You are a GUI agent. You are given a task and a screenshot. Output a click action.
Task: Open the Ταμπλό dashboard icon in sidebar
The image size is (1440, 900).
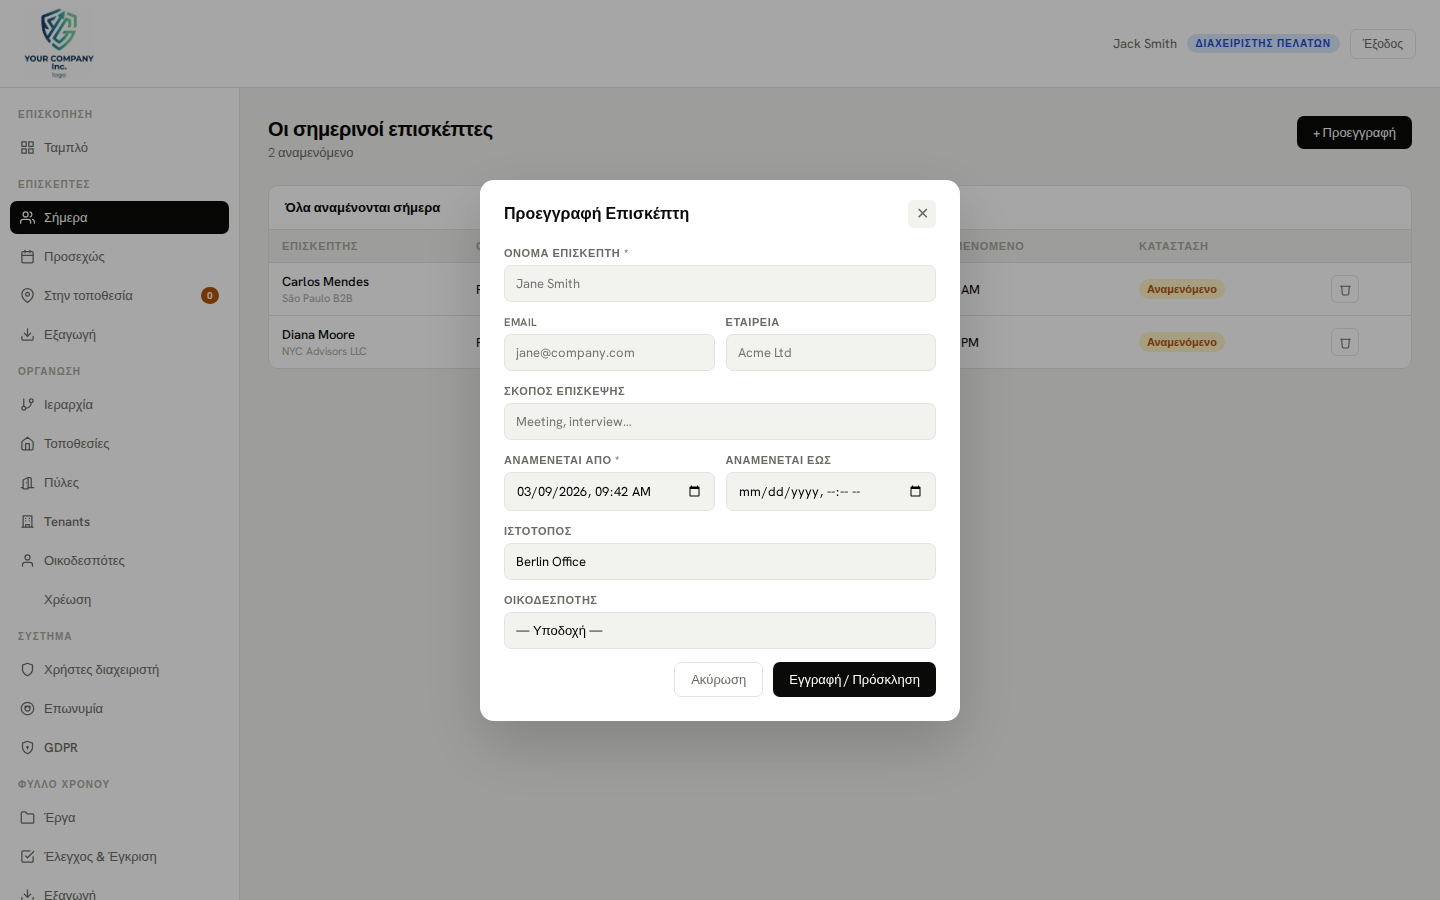tap(27, 147)
